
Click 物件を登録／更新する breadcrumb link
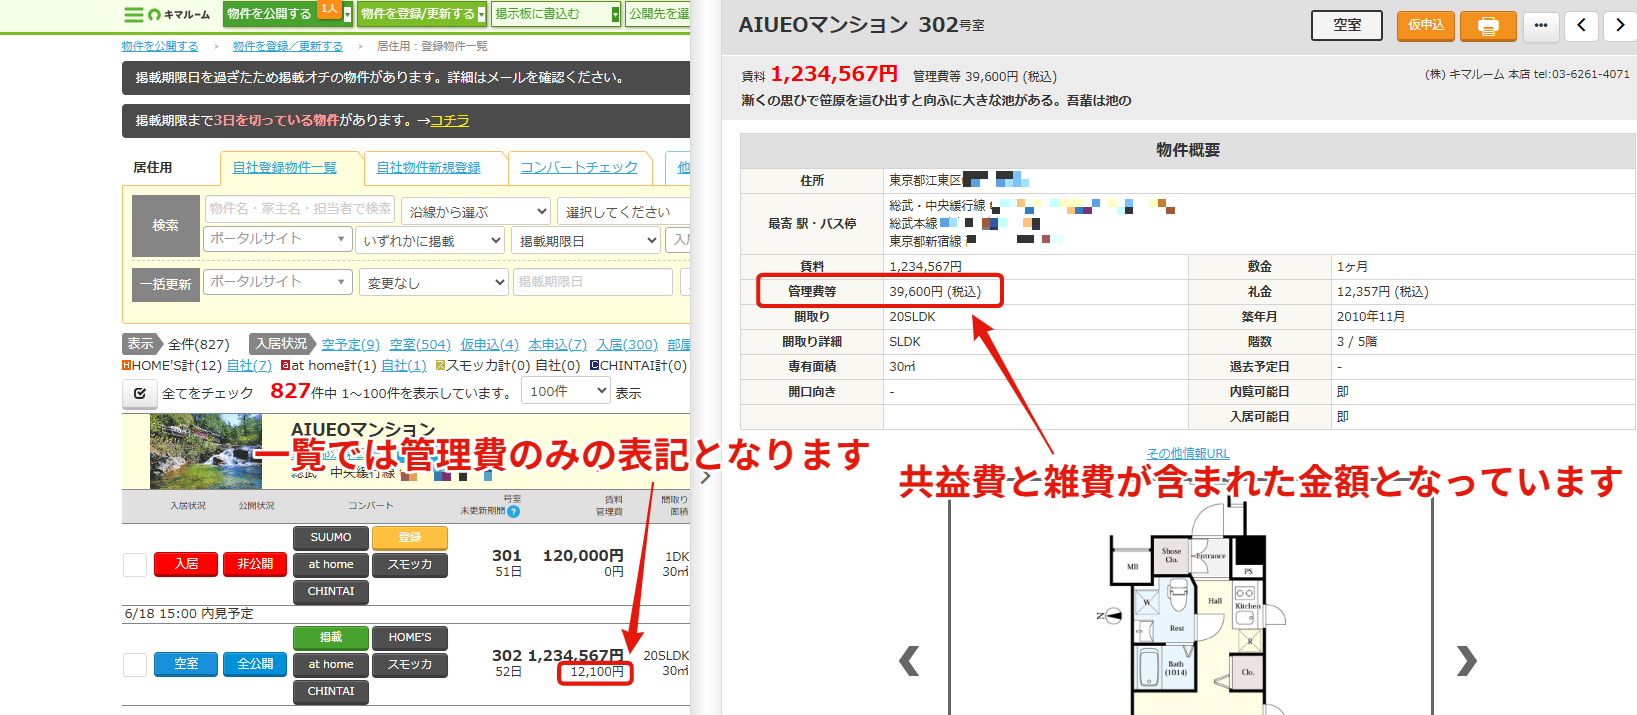[x=288, y=46]
